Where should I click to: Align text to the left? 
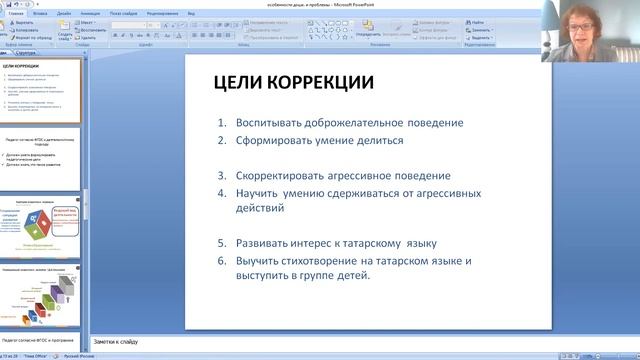195,36
